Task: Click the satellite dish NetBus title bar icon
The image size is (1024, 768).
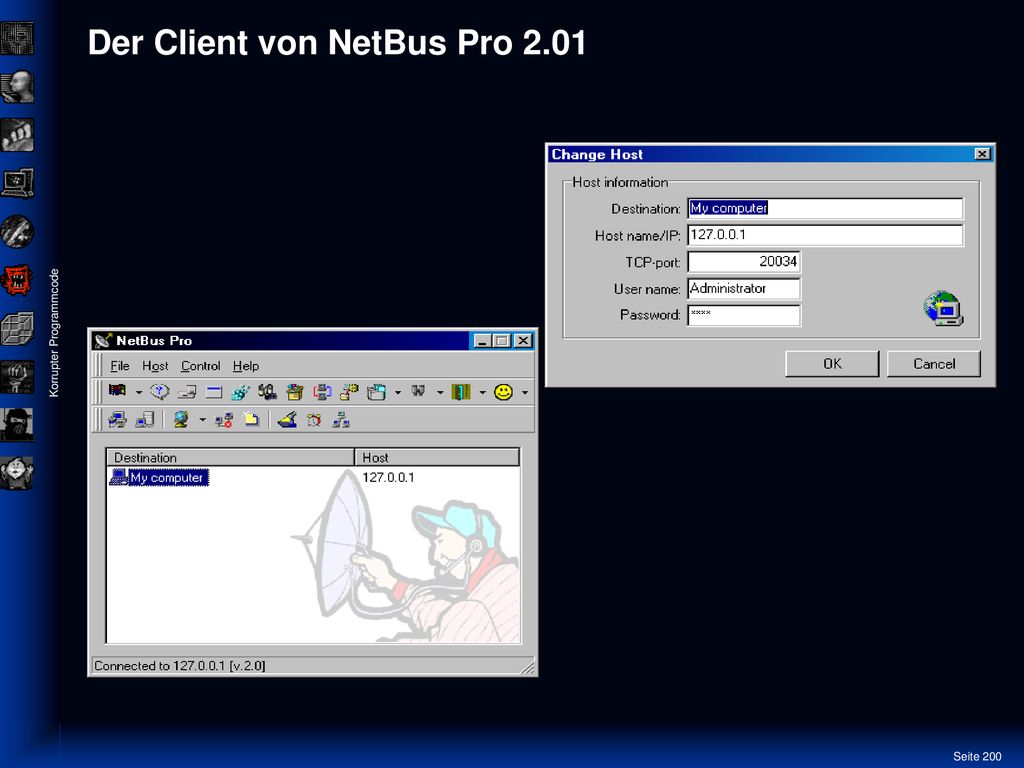Action: [x=102, y=341]
